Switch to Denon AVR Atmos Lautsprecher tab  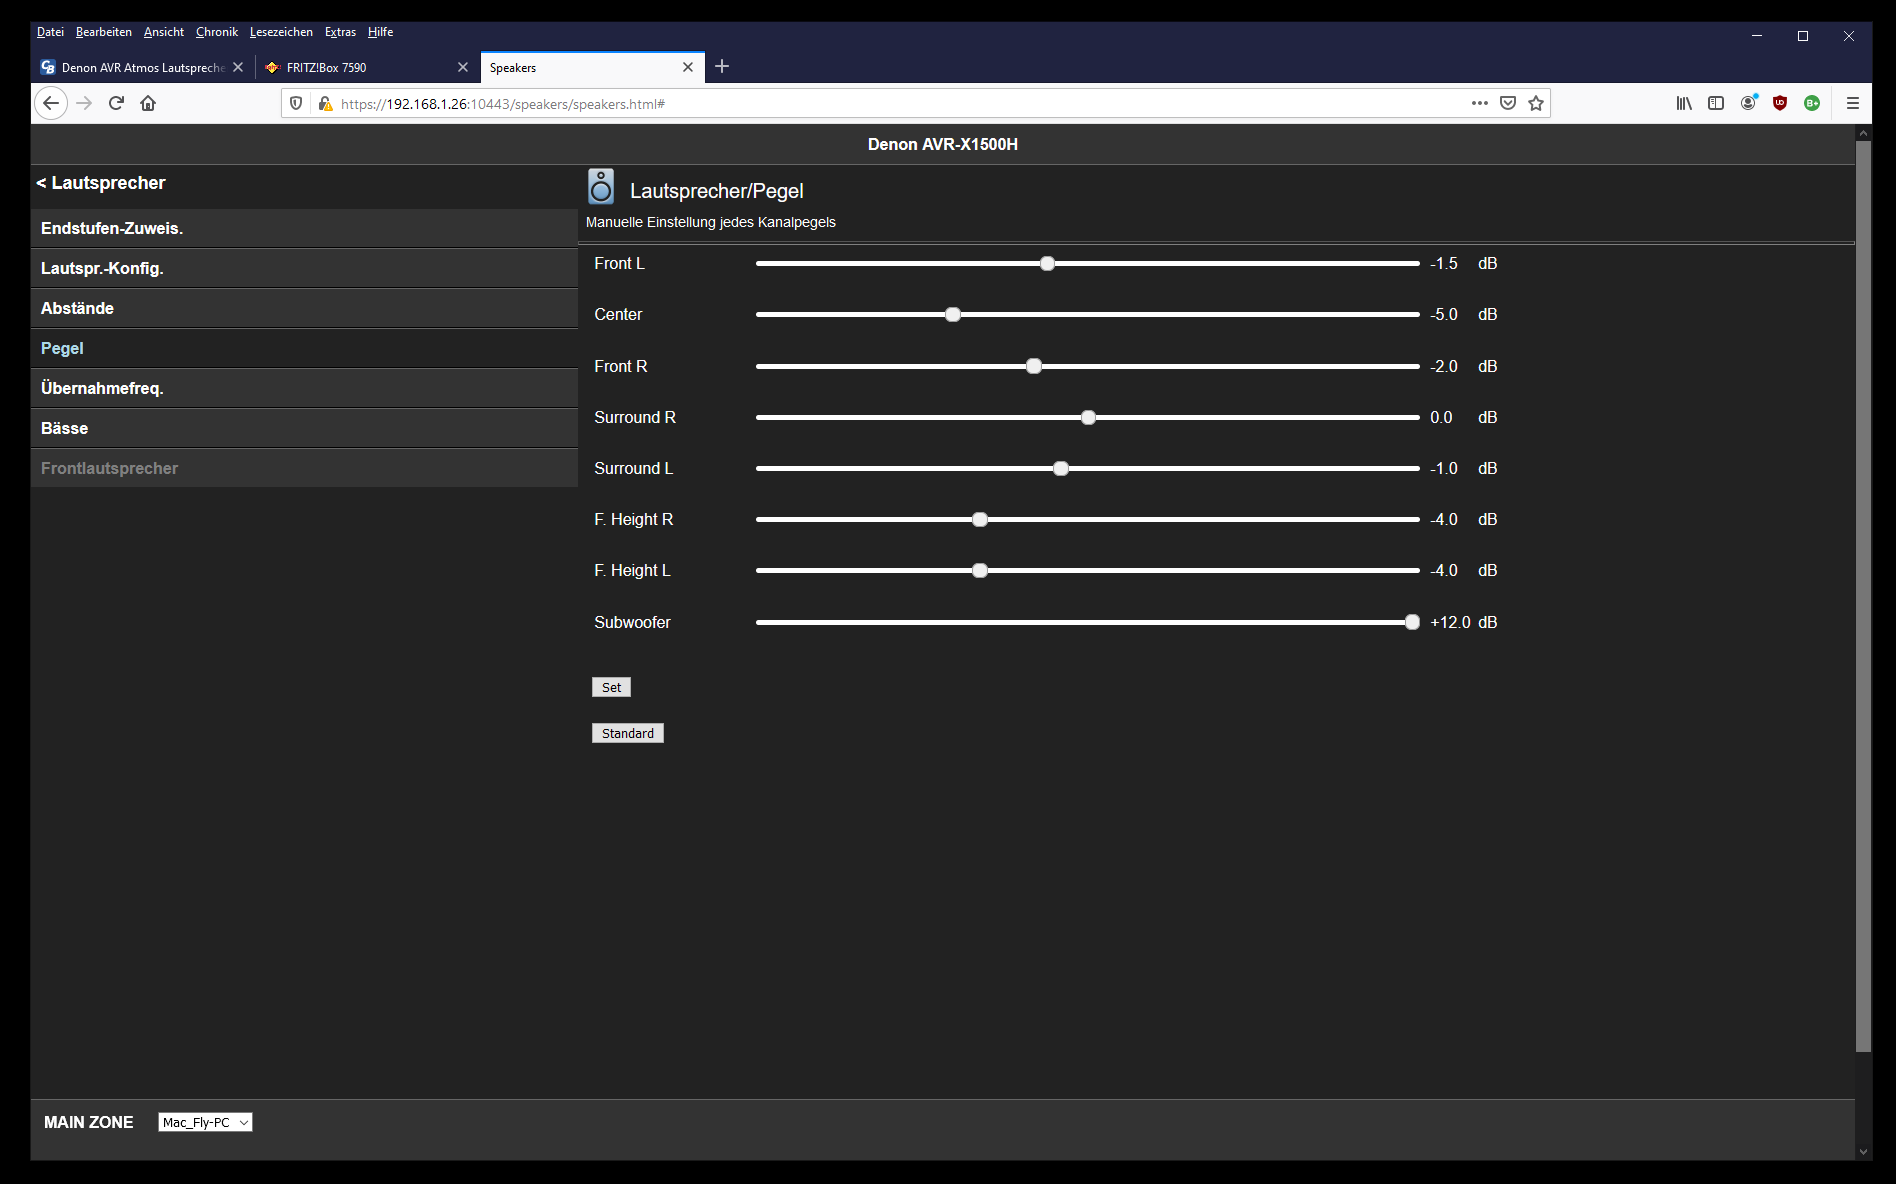142,67
